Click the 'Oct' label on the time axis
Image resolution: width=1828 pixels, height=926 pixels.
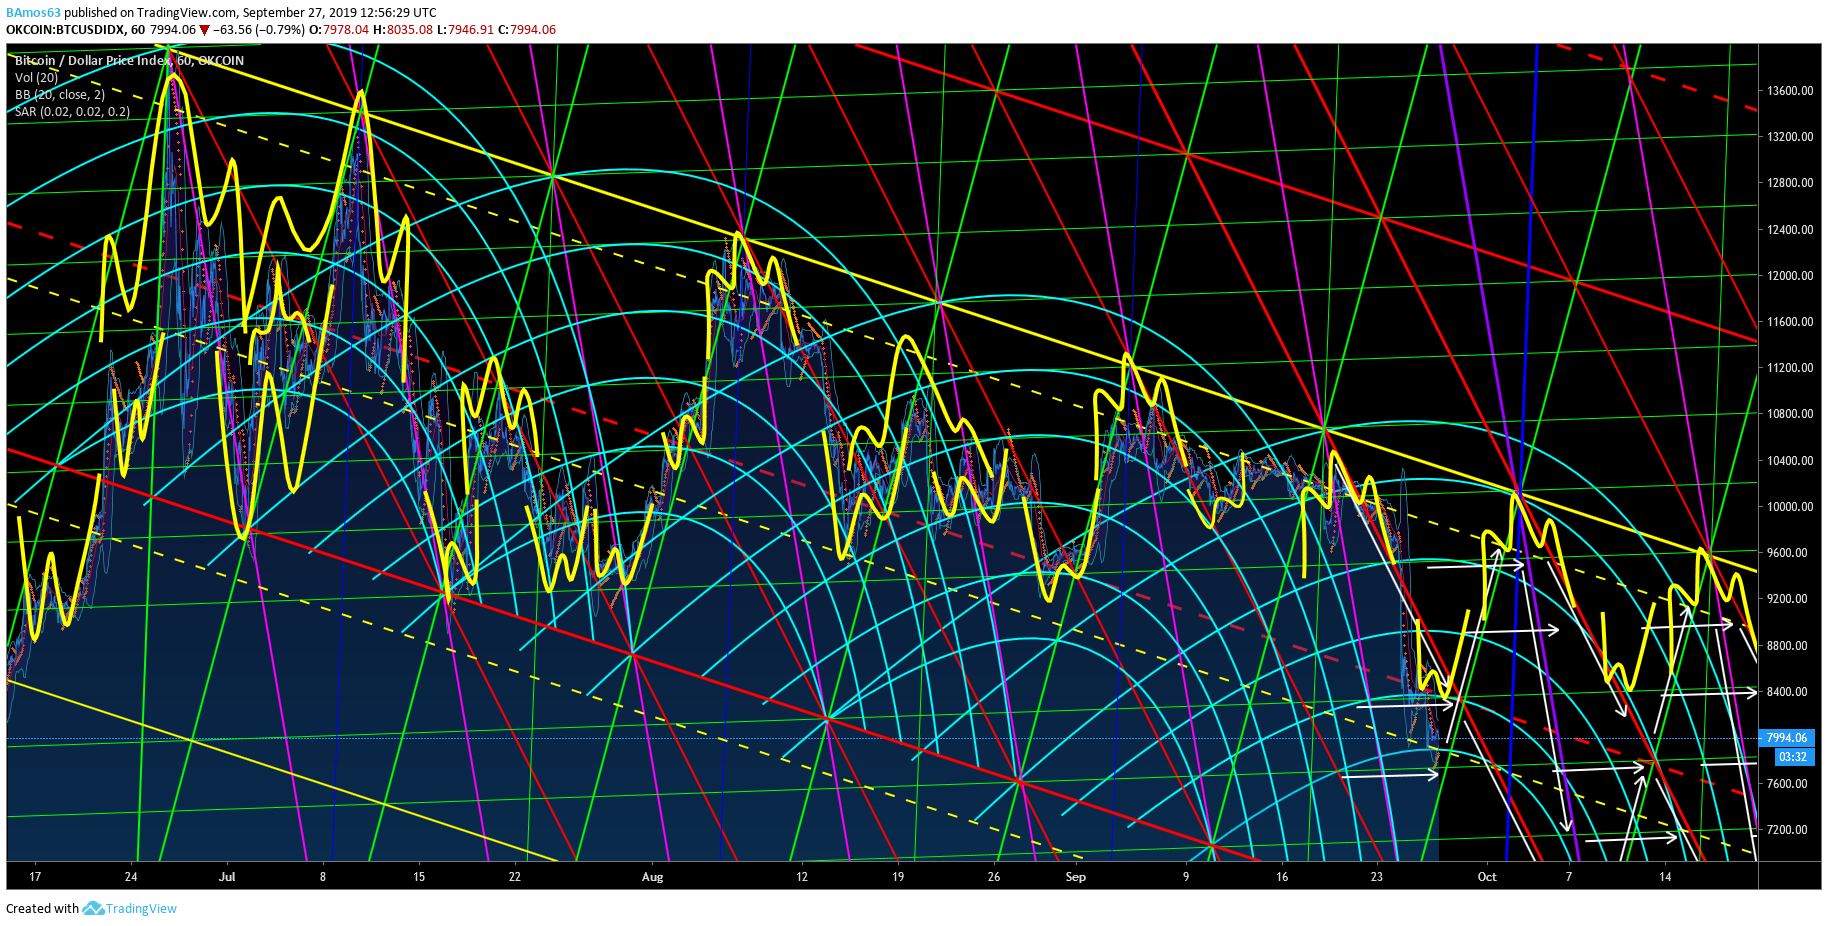(x=1487, y=877)
